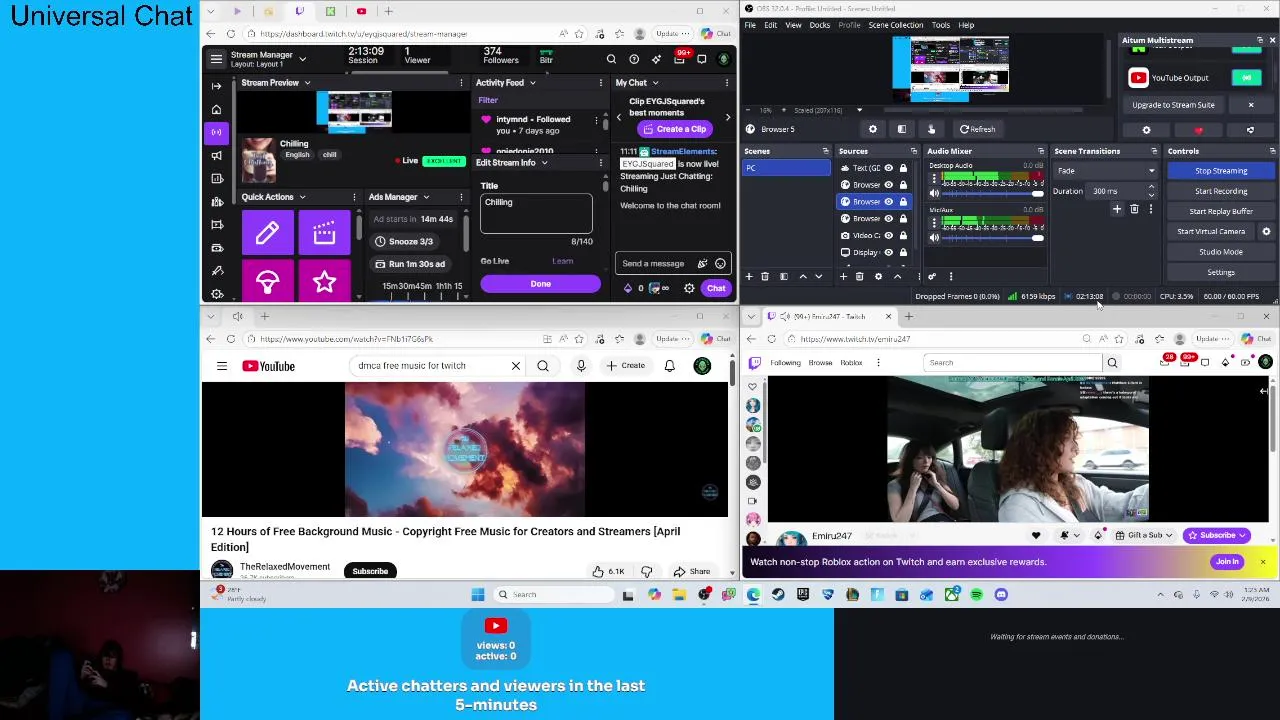The image size is (1280, 720).
Task: Open advanced audio properties gears icon in OBS mixer
Action: (932, 276)
